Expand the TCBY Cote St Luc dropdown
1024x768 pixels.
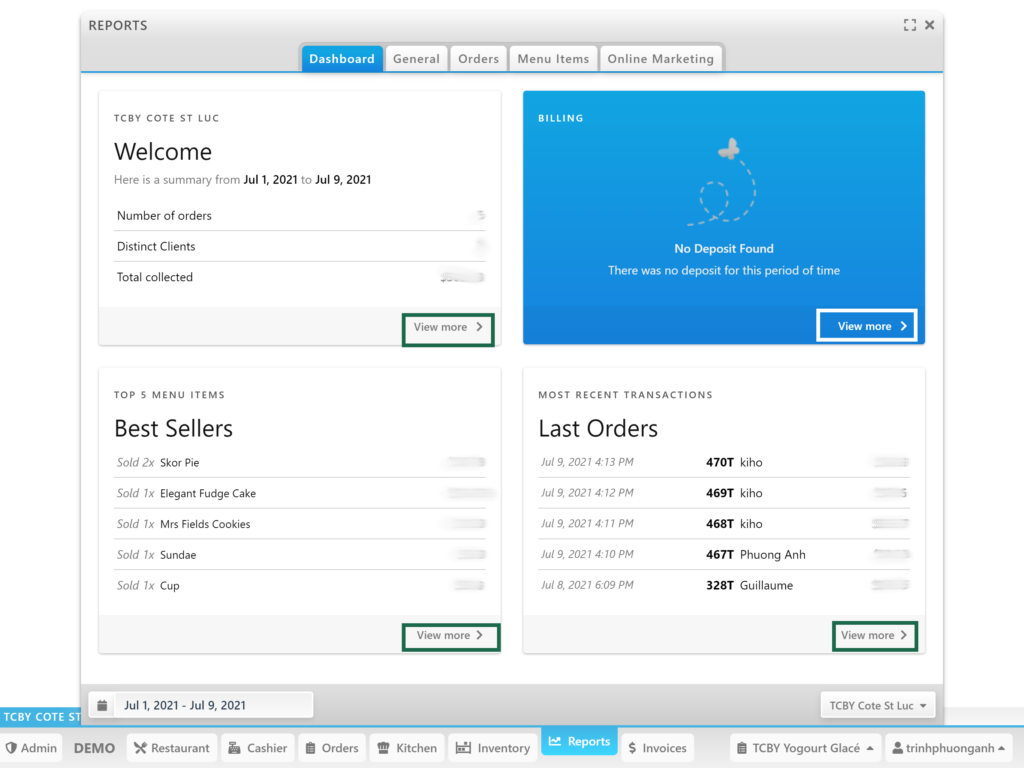[x=877, y=705]
